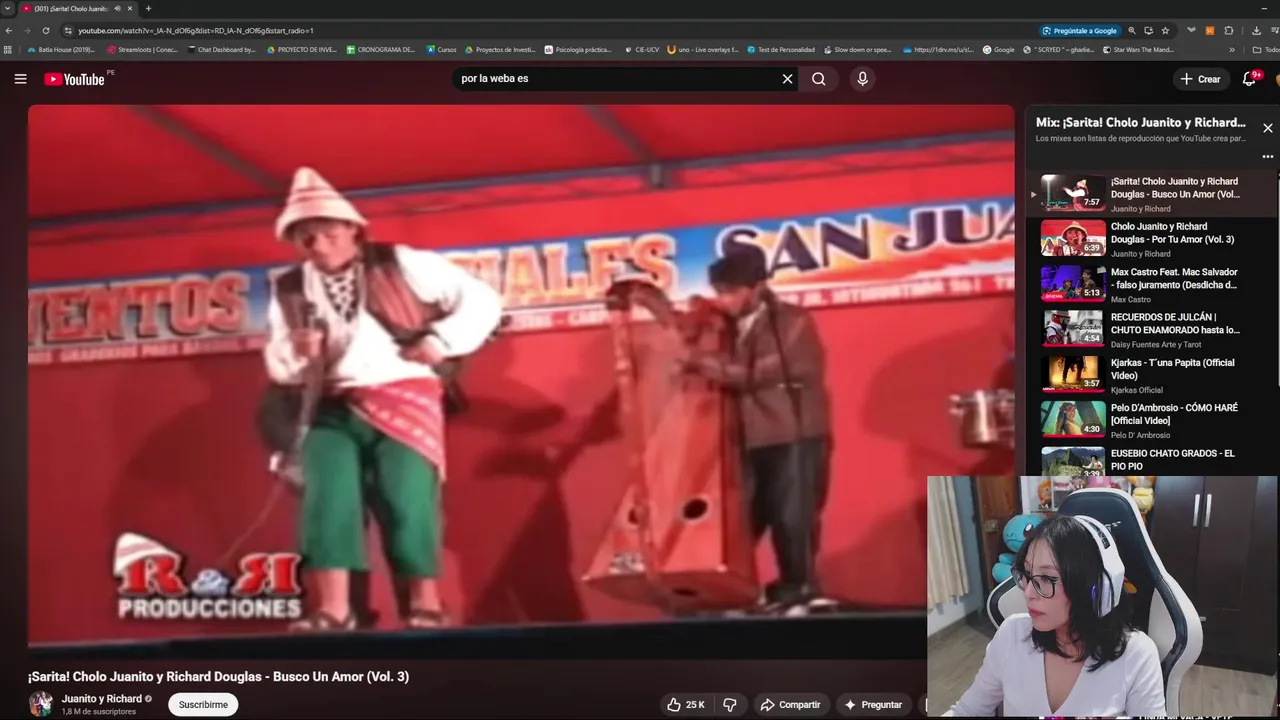The height and width of the screenshot is (720, 1280).
Task: Open the browser zoom magnifier icon
Action: 1132,31
